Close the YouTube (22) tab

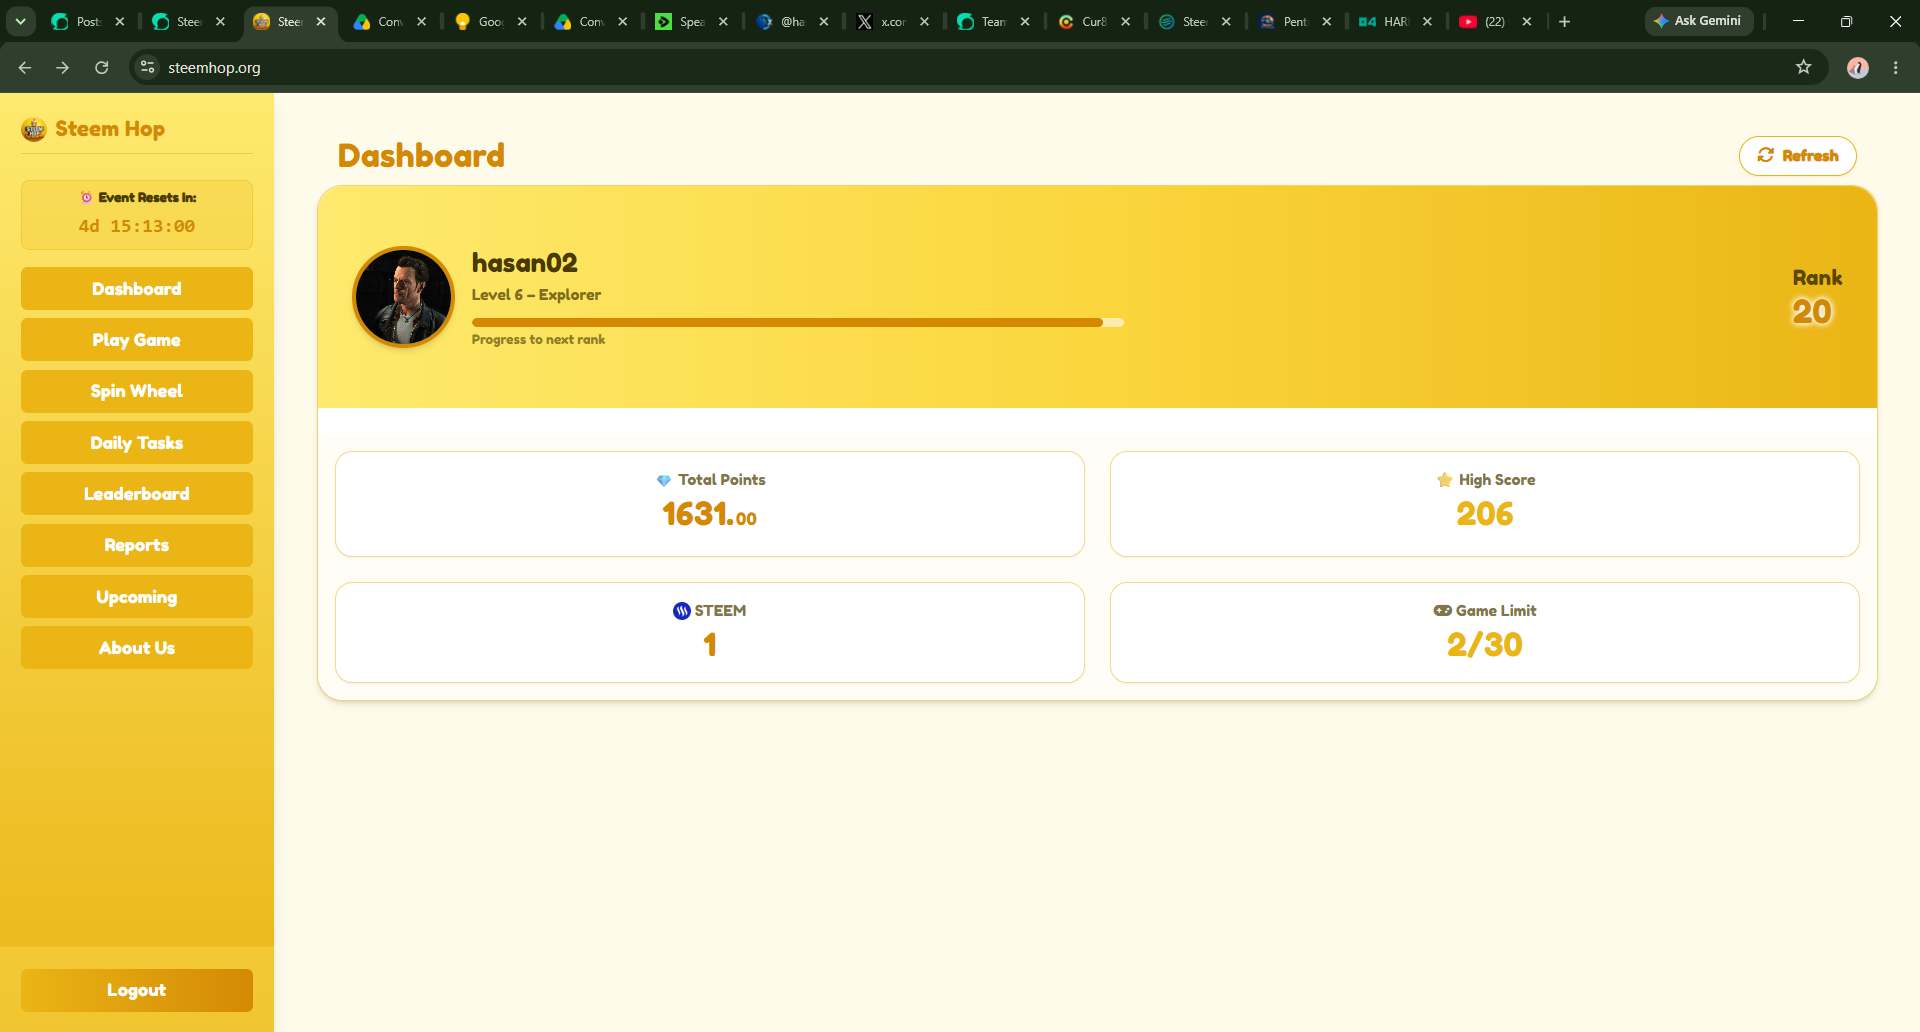[x=1527, y=21]
